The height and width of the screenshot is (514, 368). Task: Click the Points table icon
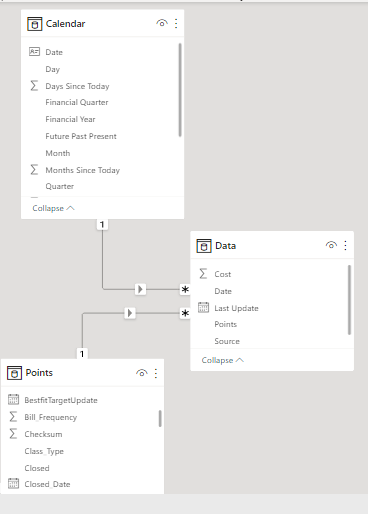(14, 373)
